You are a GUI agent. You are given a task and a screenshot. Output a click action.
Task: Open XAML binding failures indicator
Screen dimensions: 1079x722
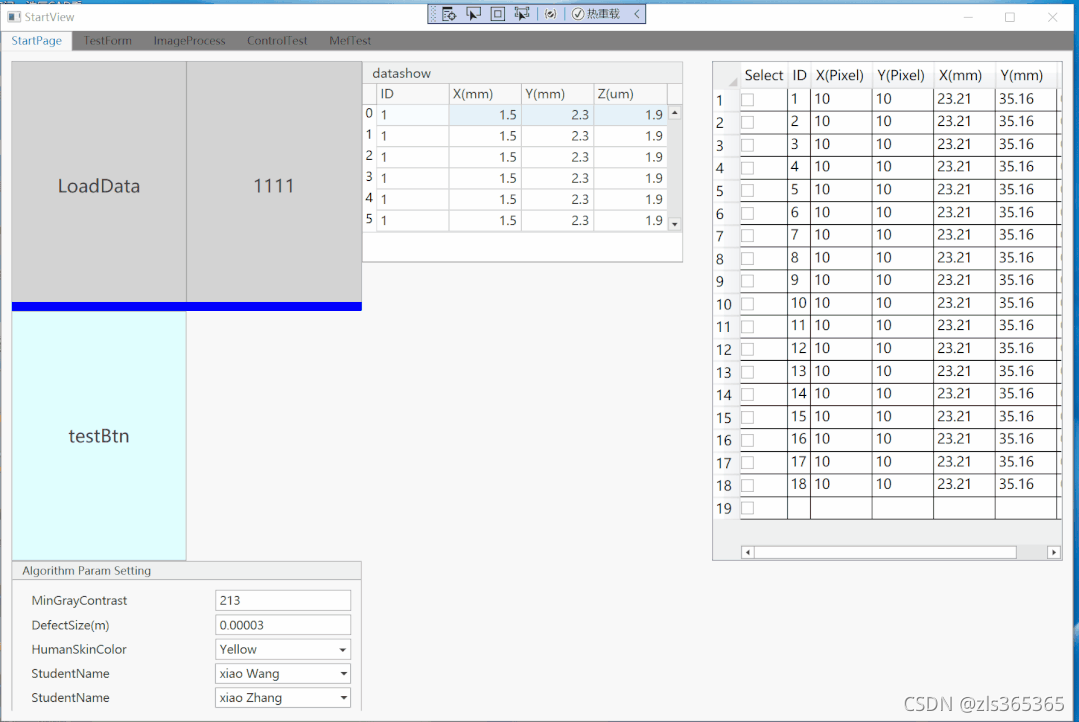pyautogui.click(x=550, y=14)
